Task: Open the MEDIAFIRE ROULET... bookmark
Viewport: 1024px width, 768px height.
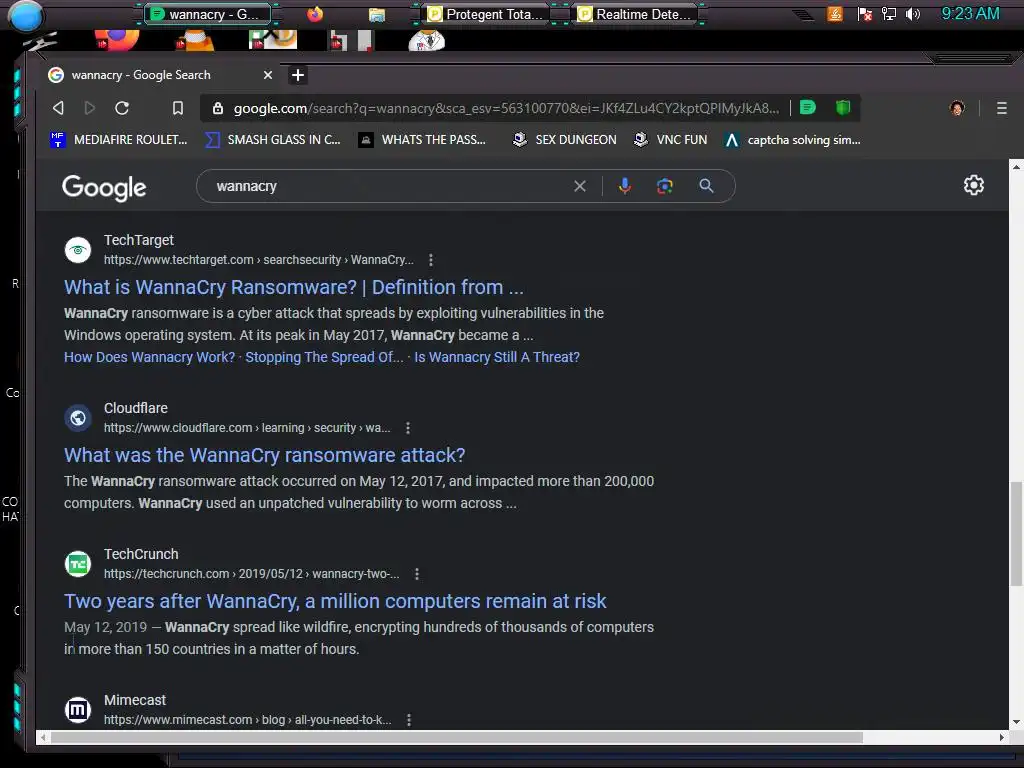Action: click(119, 140)
